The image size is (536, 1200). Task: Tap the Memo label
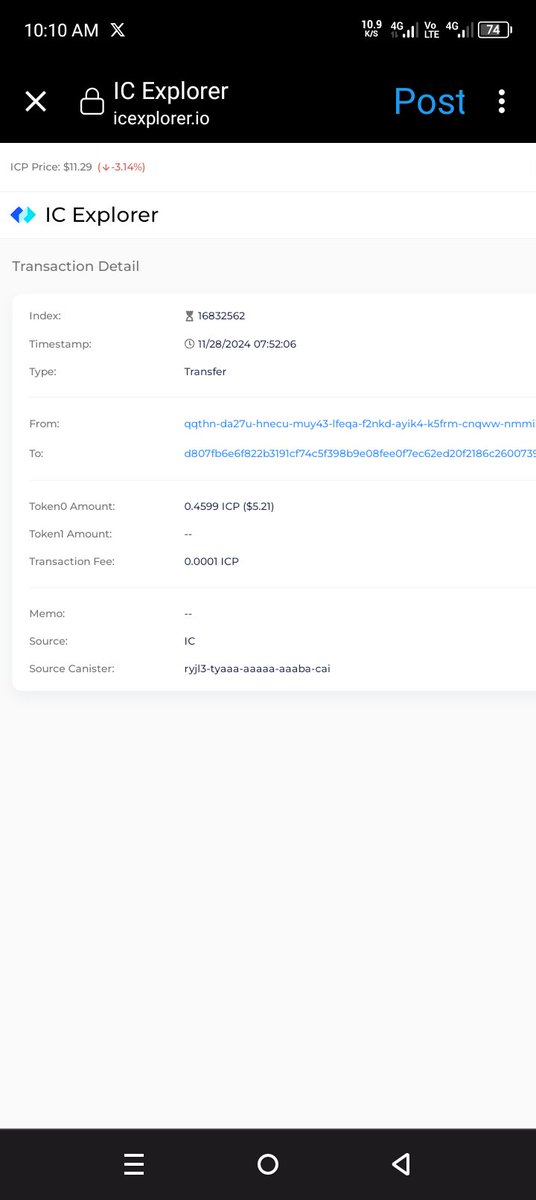(47, 613)
